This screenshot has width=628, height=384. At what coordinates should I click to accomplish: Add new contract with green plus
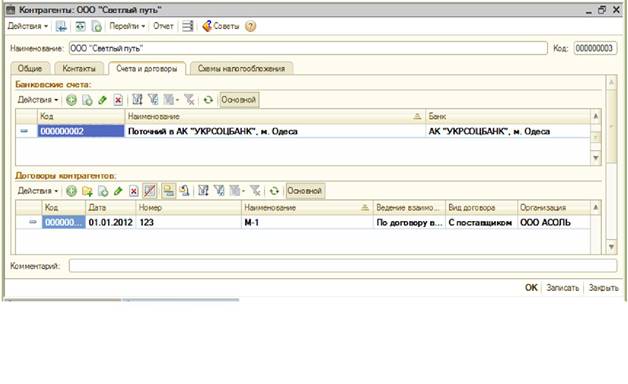71,191
